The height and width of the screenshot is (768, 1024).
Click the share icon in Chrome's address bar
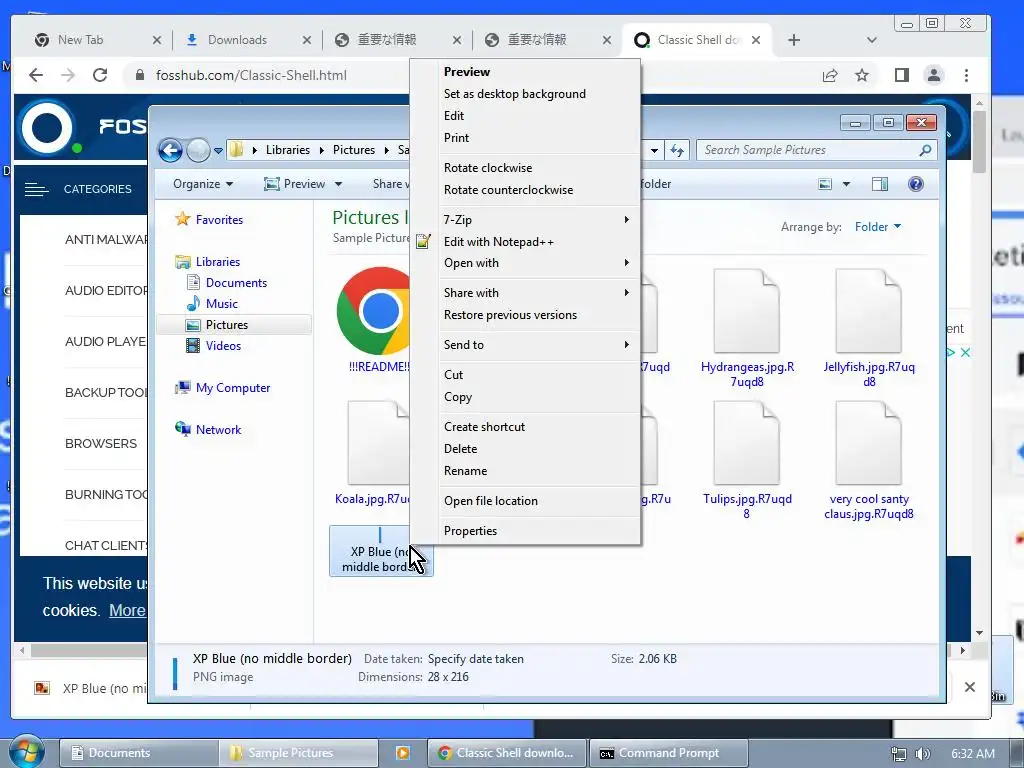(x=830, y=75)
